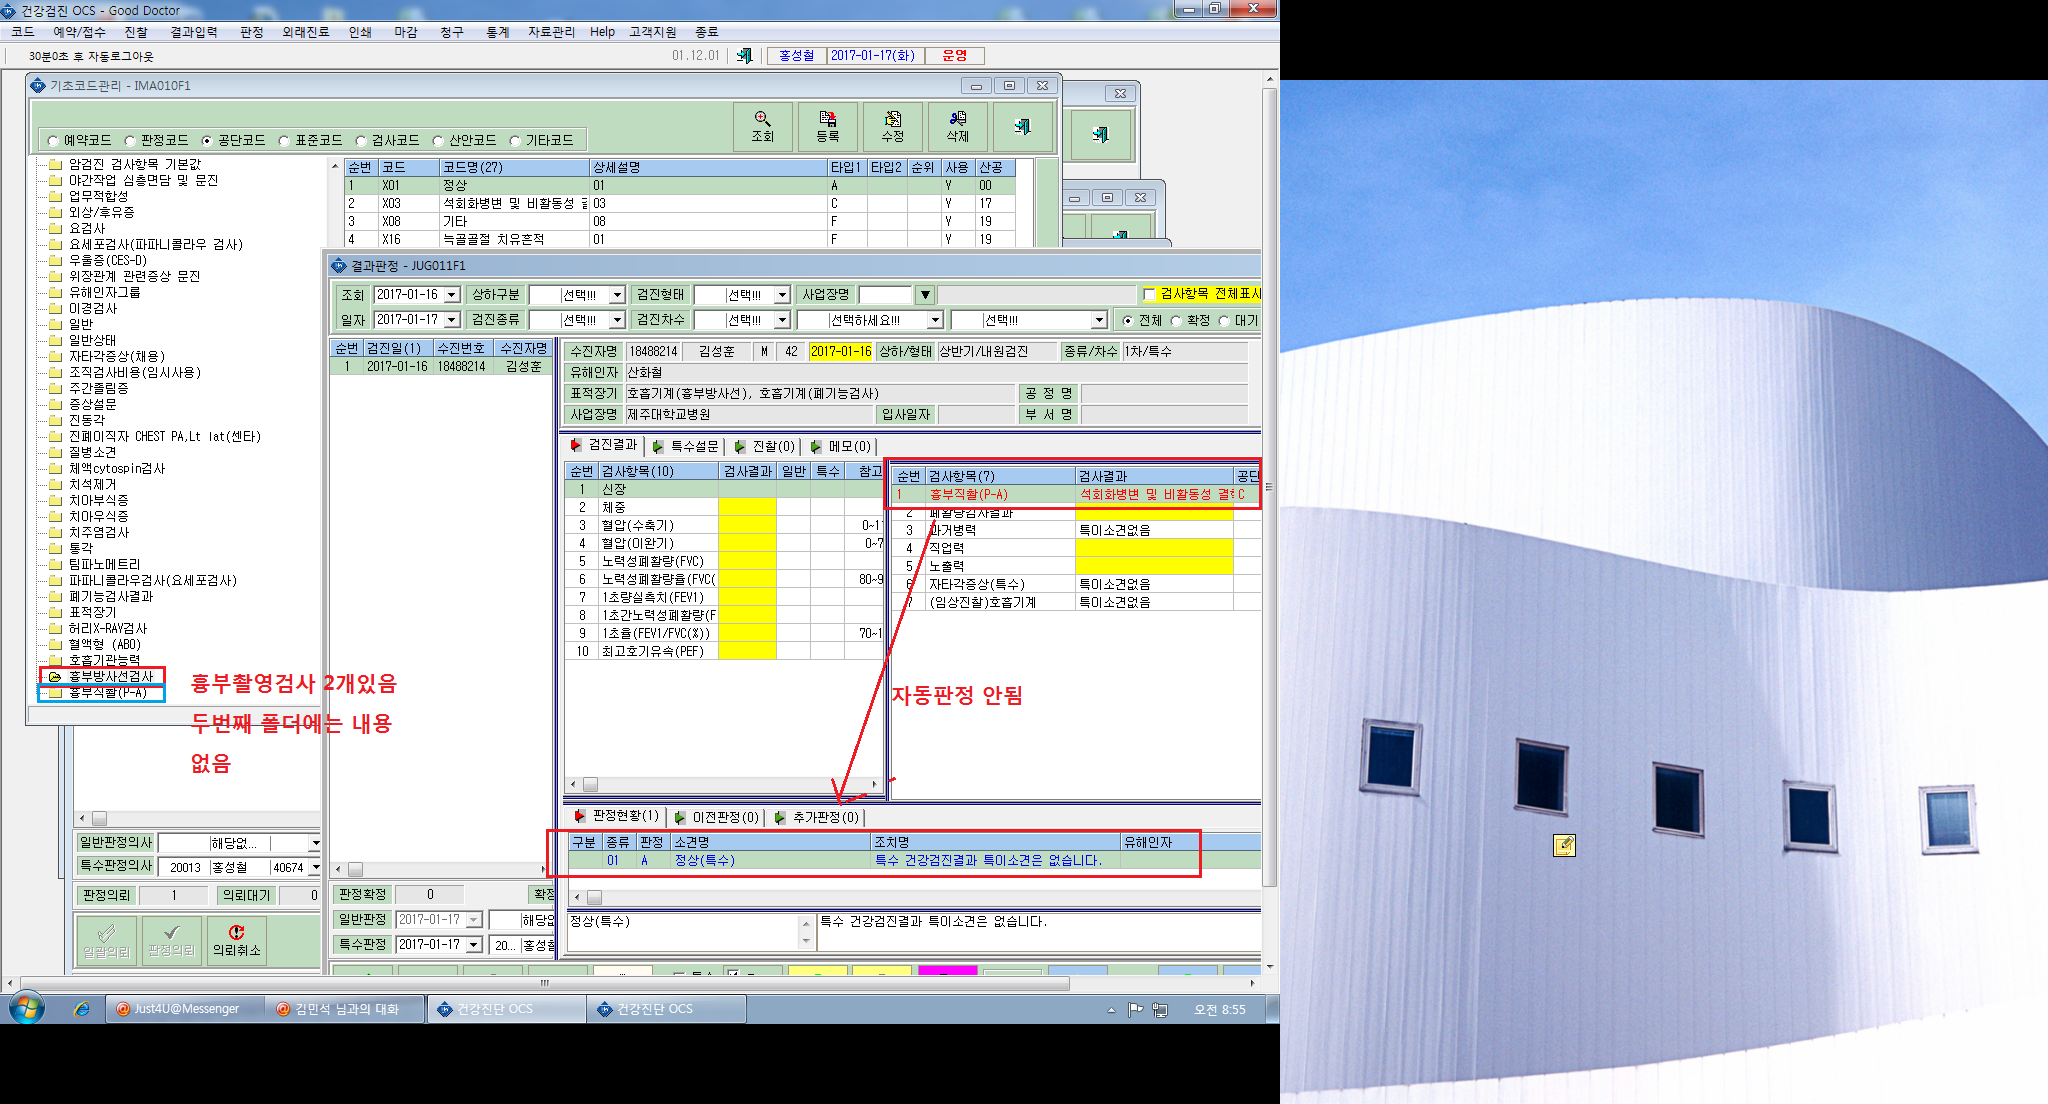Click the 수정 edit toolbar icon
Image resolution: width=2048 pixels, height=1104 pixels.
(x=893, y=127)
